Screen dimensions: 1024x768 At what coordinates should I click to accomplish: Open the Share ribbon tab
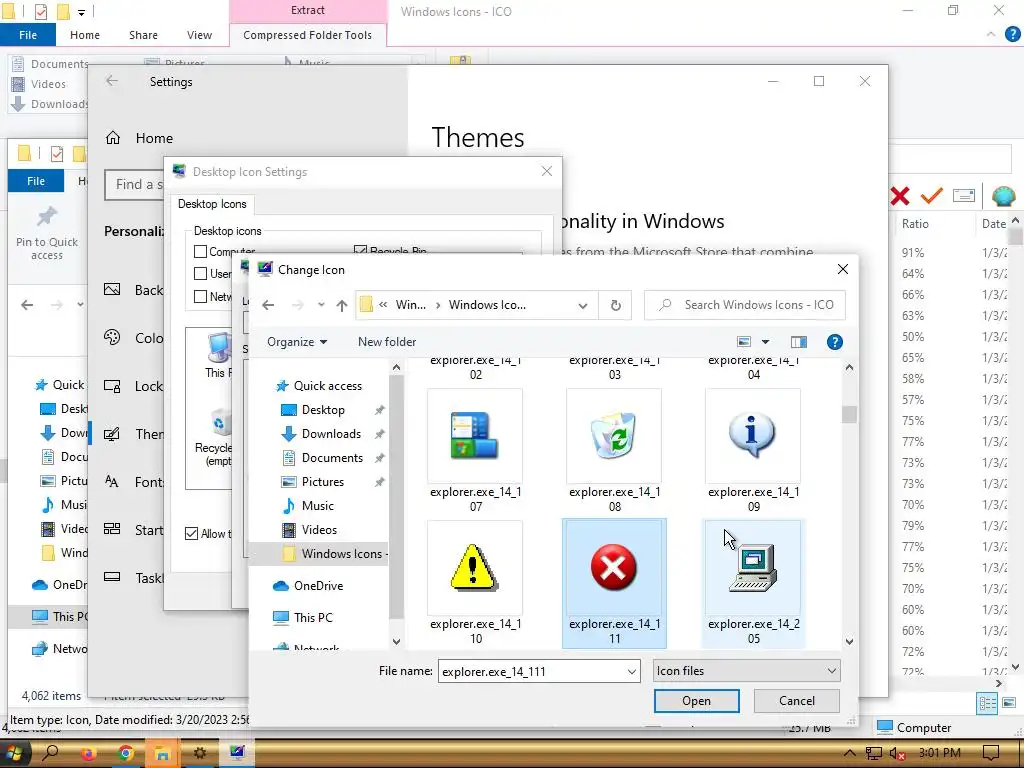coord(143,35)
